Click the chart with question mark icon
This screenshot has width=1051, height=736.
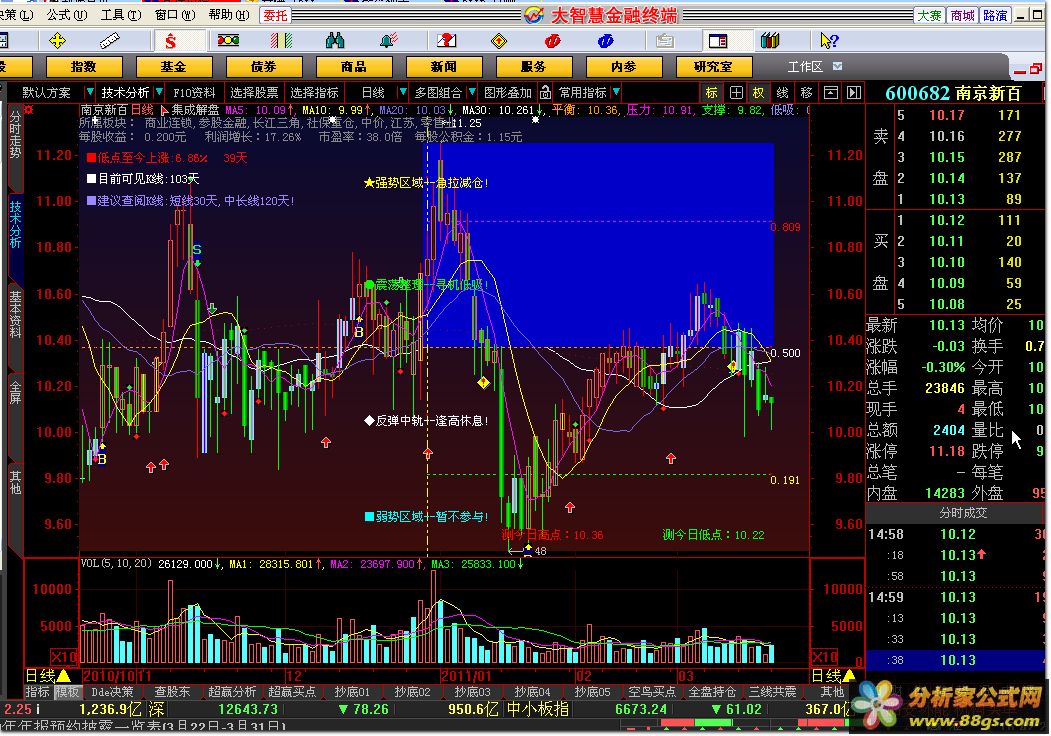pos(446,41)
